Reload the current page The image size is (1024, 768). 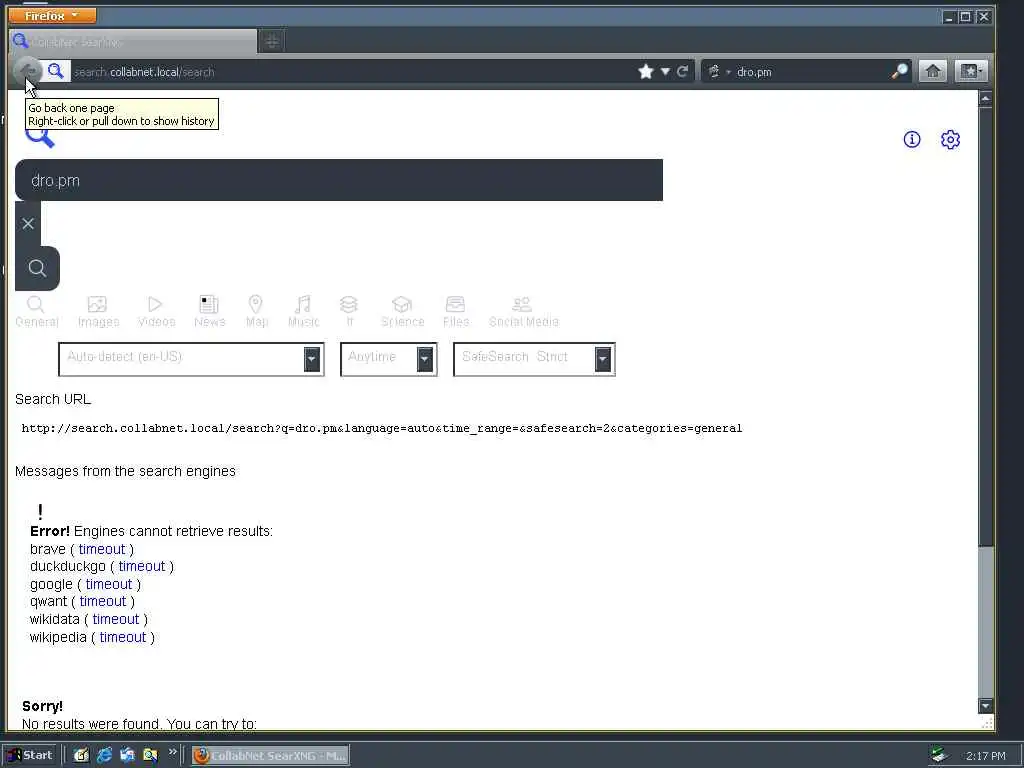click(x=683, y=71)
